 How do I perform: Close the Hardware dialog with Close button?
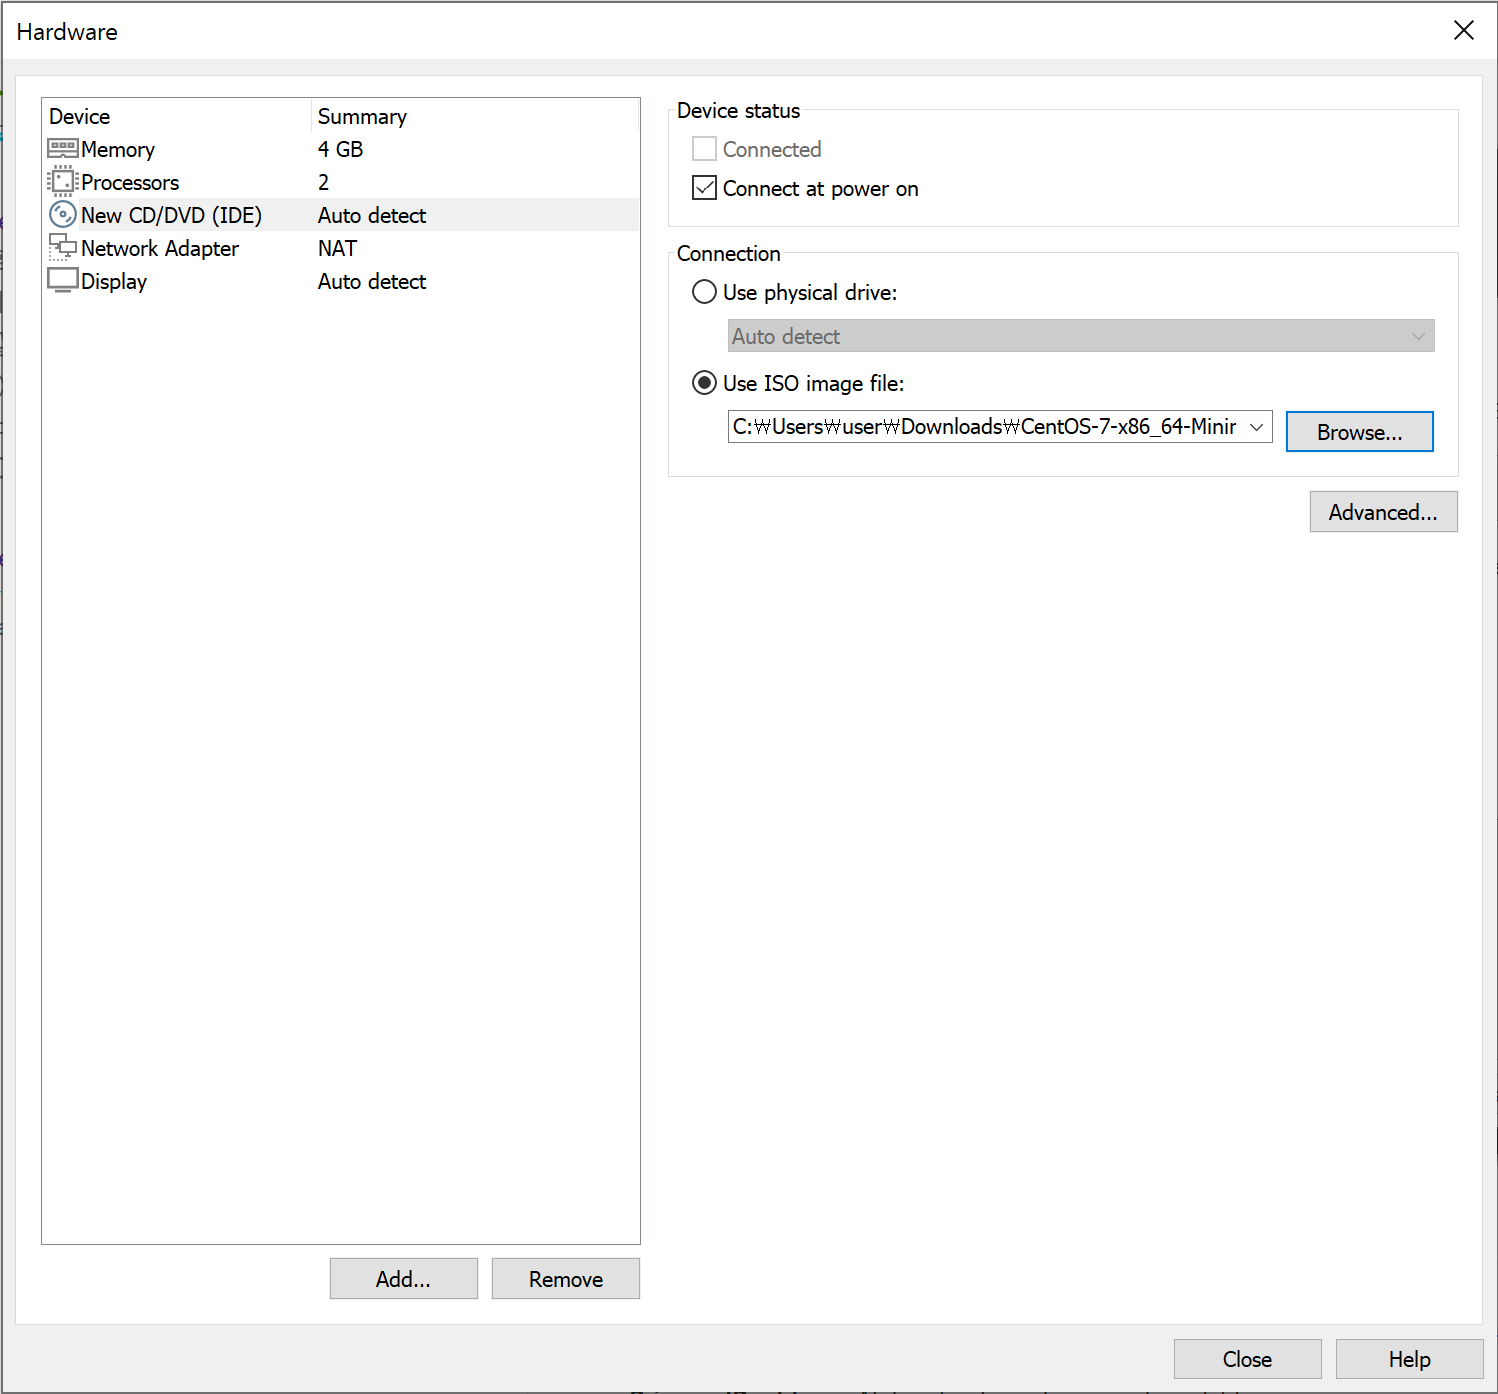(1247, 1359)
